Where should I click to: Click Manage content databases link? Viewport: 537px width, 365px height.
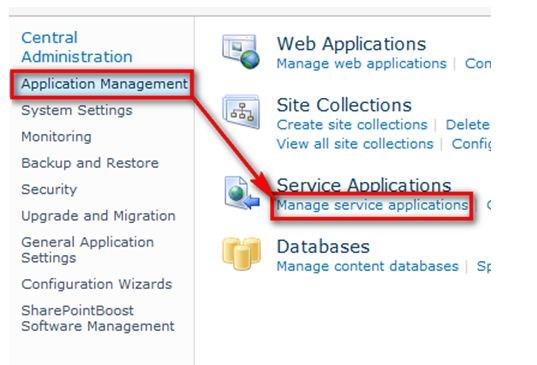pos(367,266)
